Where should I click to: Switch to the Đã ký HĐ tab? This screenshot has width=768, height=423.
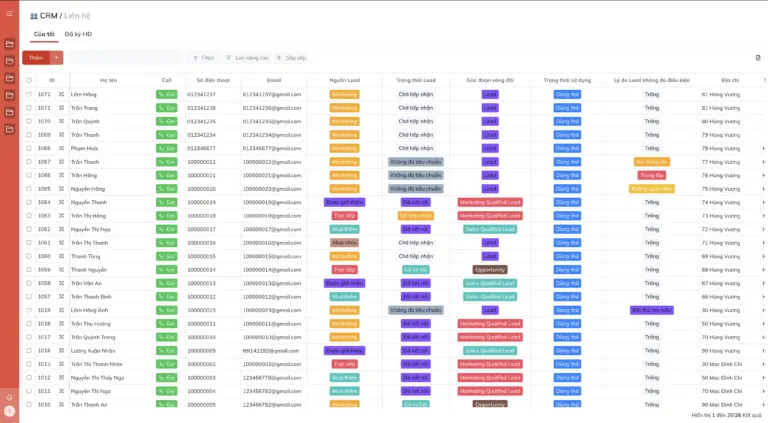[78, 34]
